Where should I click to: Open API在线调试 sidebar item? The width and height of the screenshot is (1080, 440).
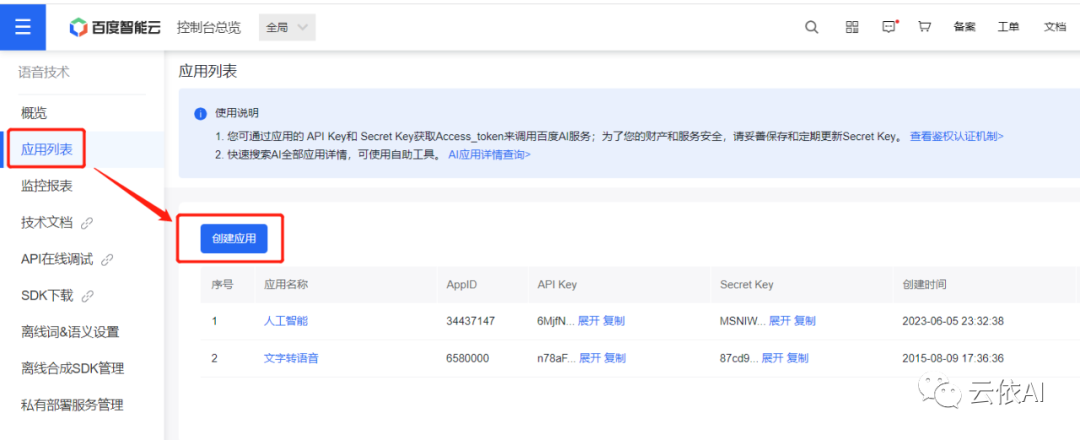tap(56, 259)
